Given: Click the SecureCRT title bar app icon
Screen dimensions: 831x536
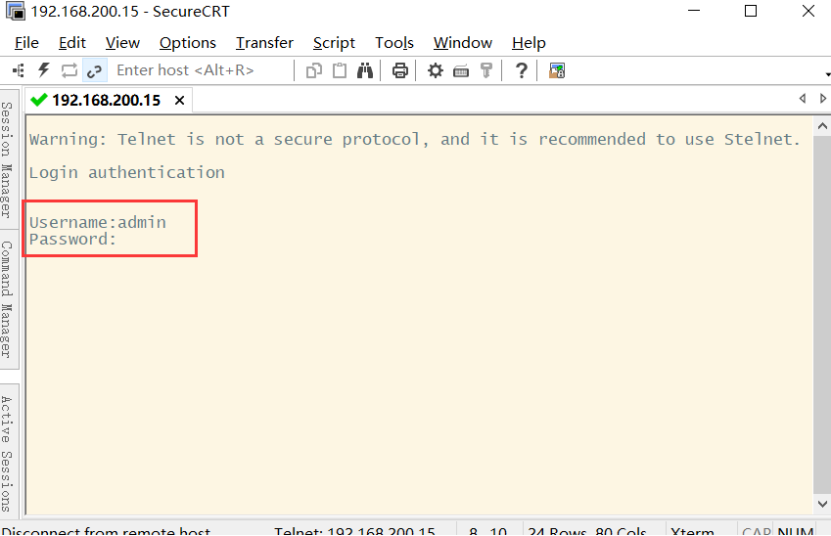Looking at the screenshot, I should tap(15, 11).
